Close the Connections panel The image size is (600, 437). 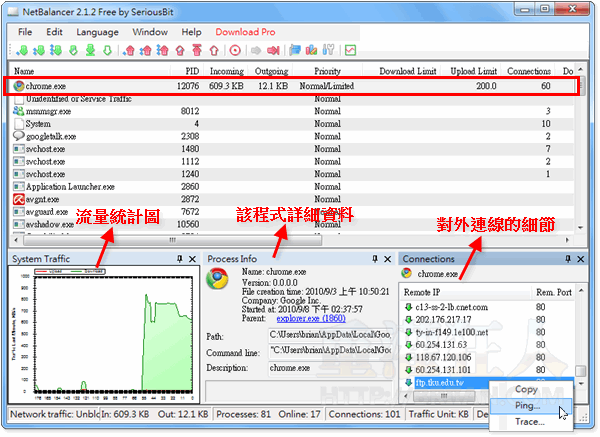582,259
